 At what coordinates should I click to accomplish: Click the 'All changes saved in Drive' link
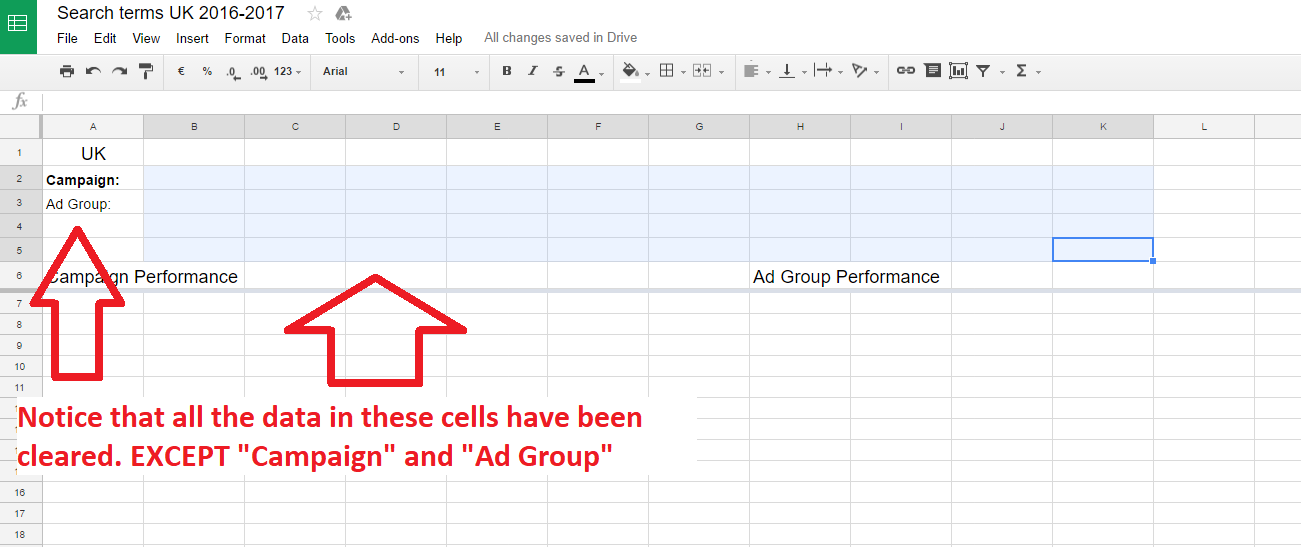(560, 38)
